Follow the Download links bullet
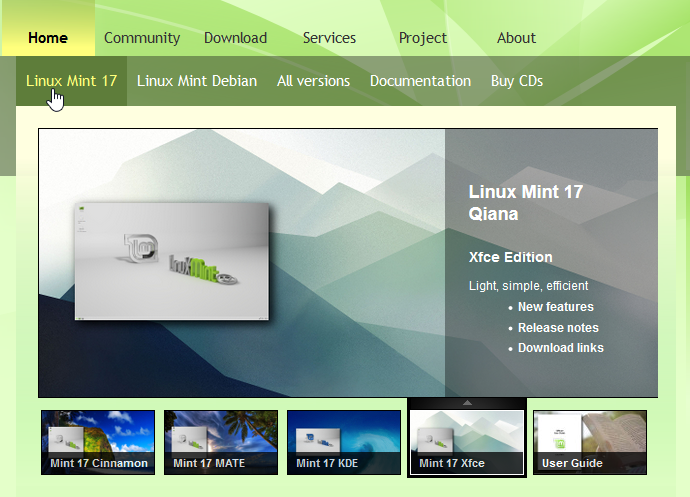690x497 pixels. click(560, 348)
